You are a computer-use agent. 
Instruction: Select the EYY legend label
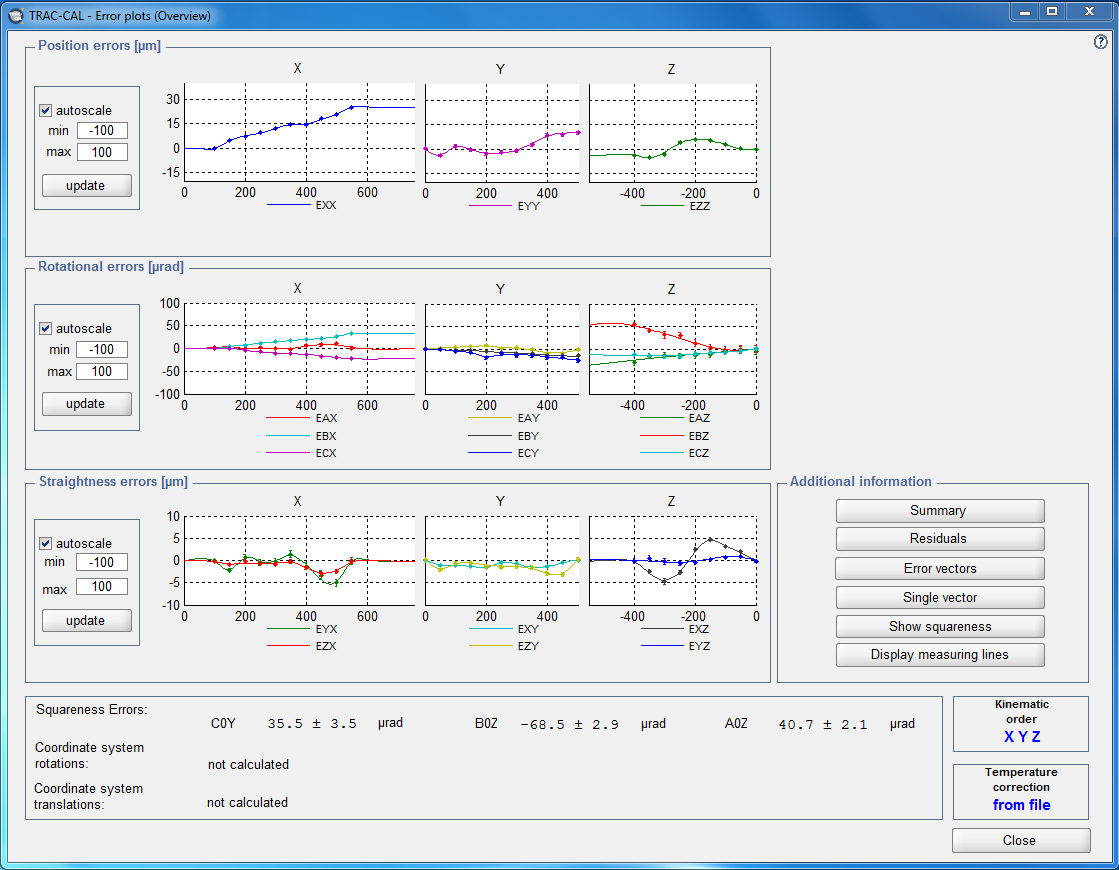(x=529, y=206)
